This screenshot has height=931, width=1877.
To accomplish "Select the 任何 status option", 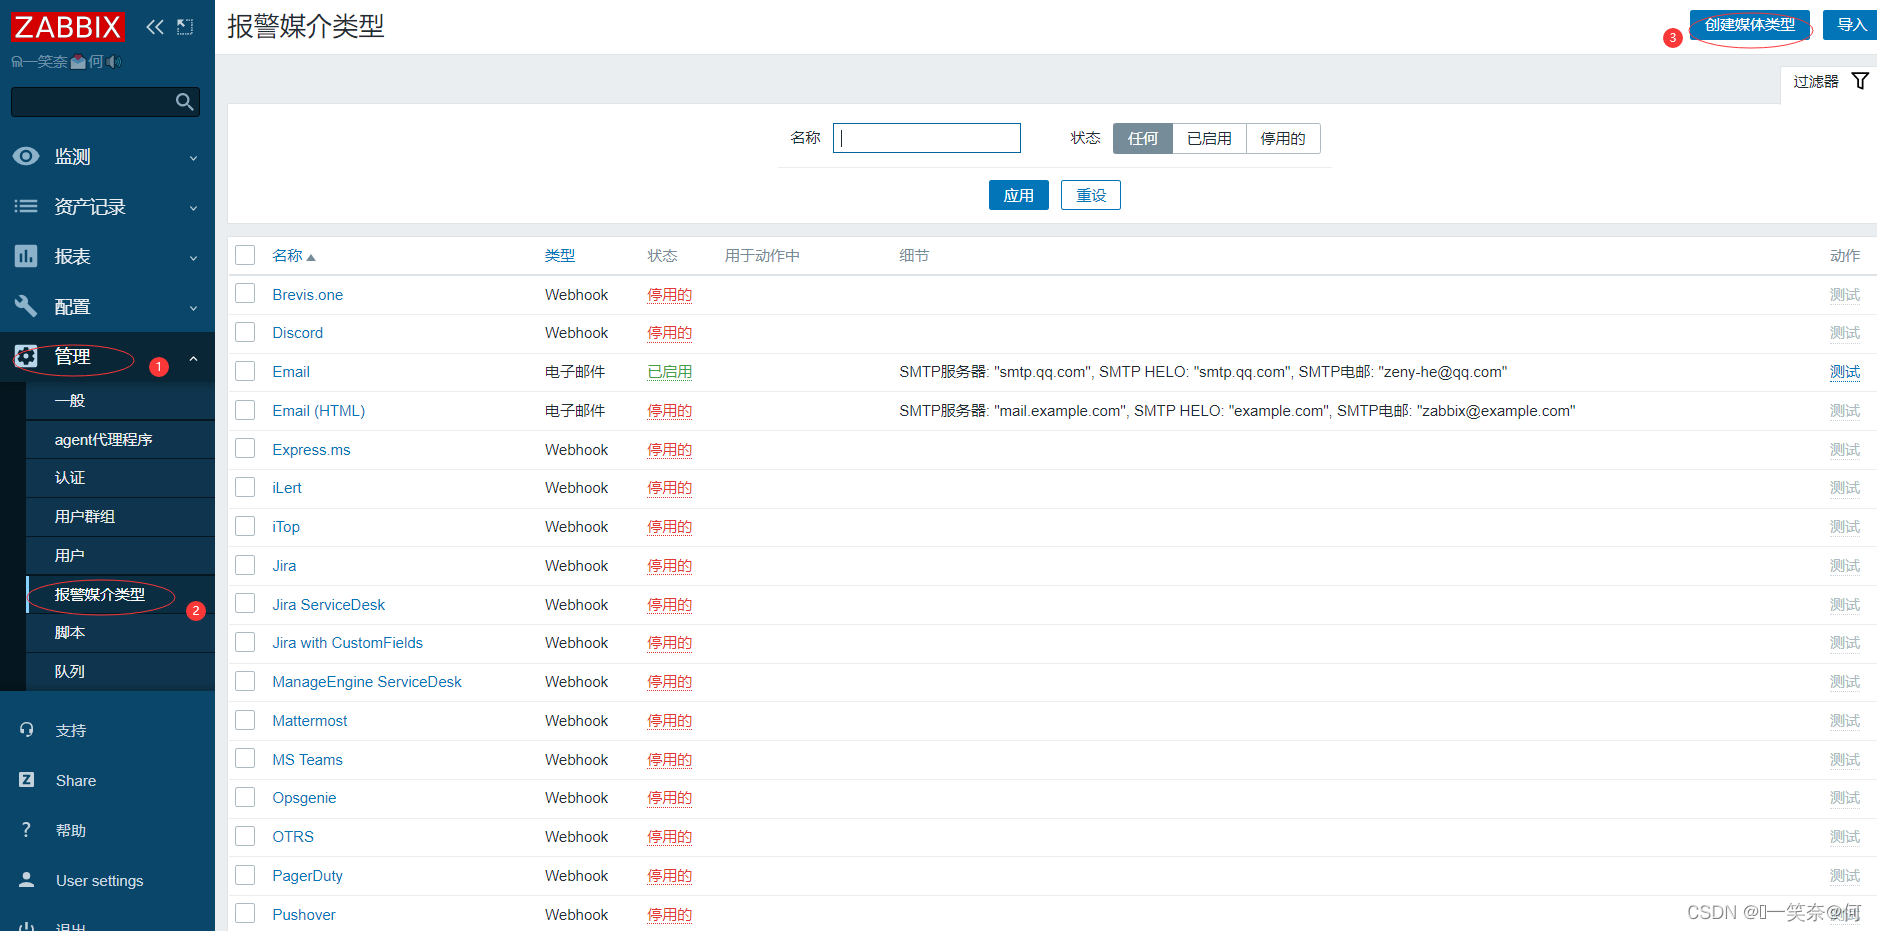I will tap(1142, 138).
